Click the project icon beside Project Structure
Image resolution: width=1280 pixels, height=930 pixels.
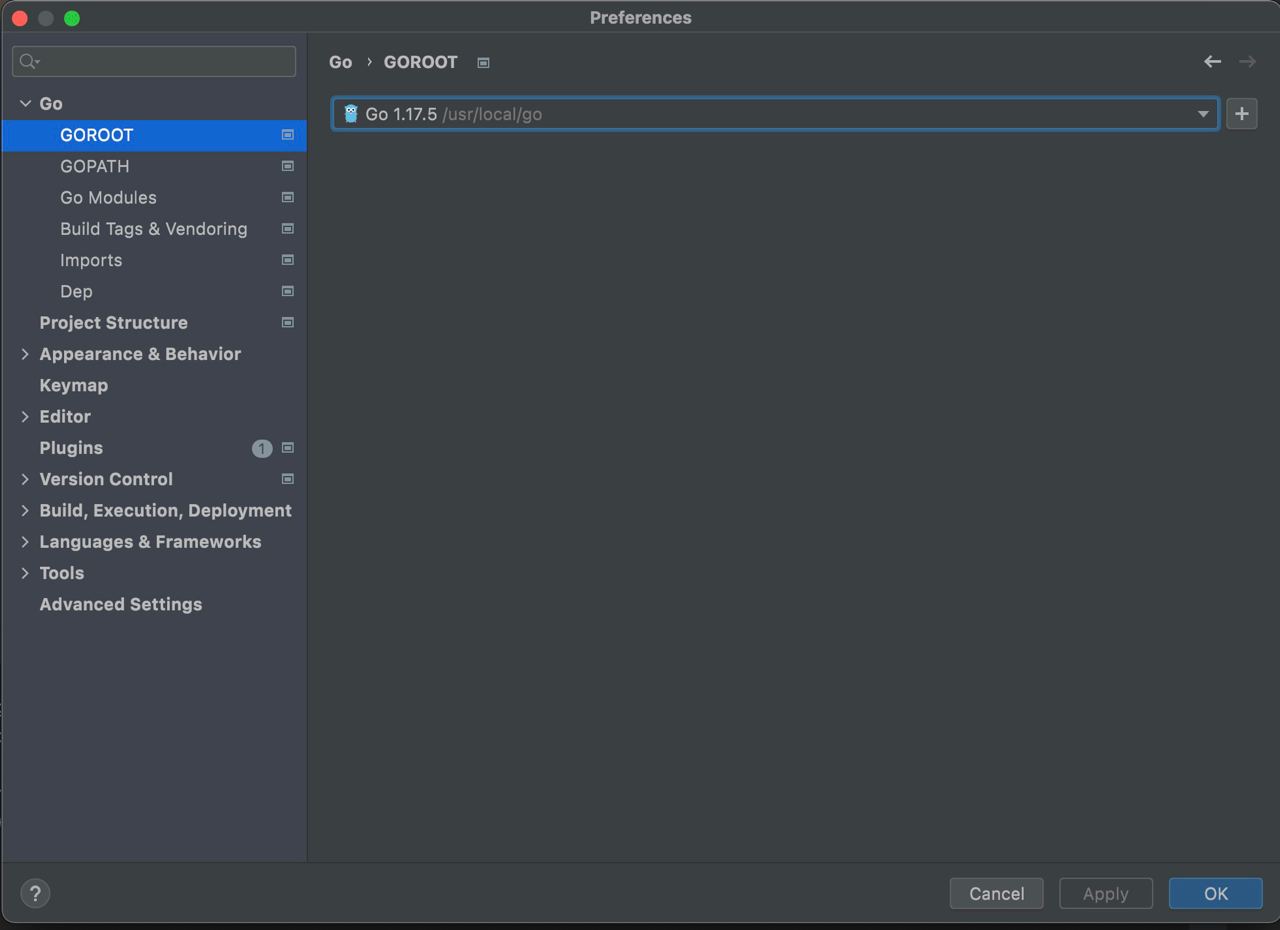click(x=287, y=323)
